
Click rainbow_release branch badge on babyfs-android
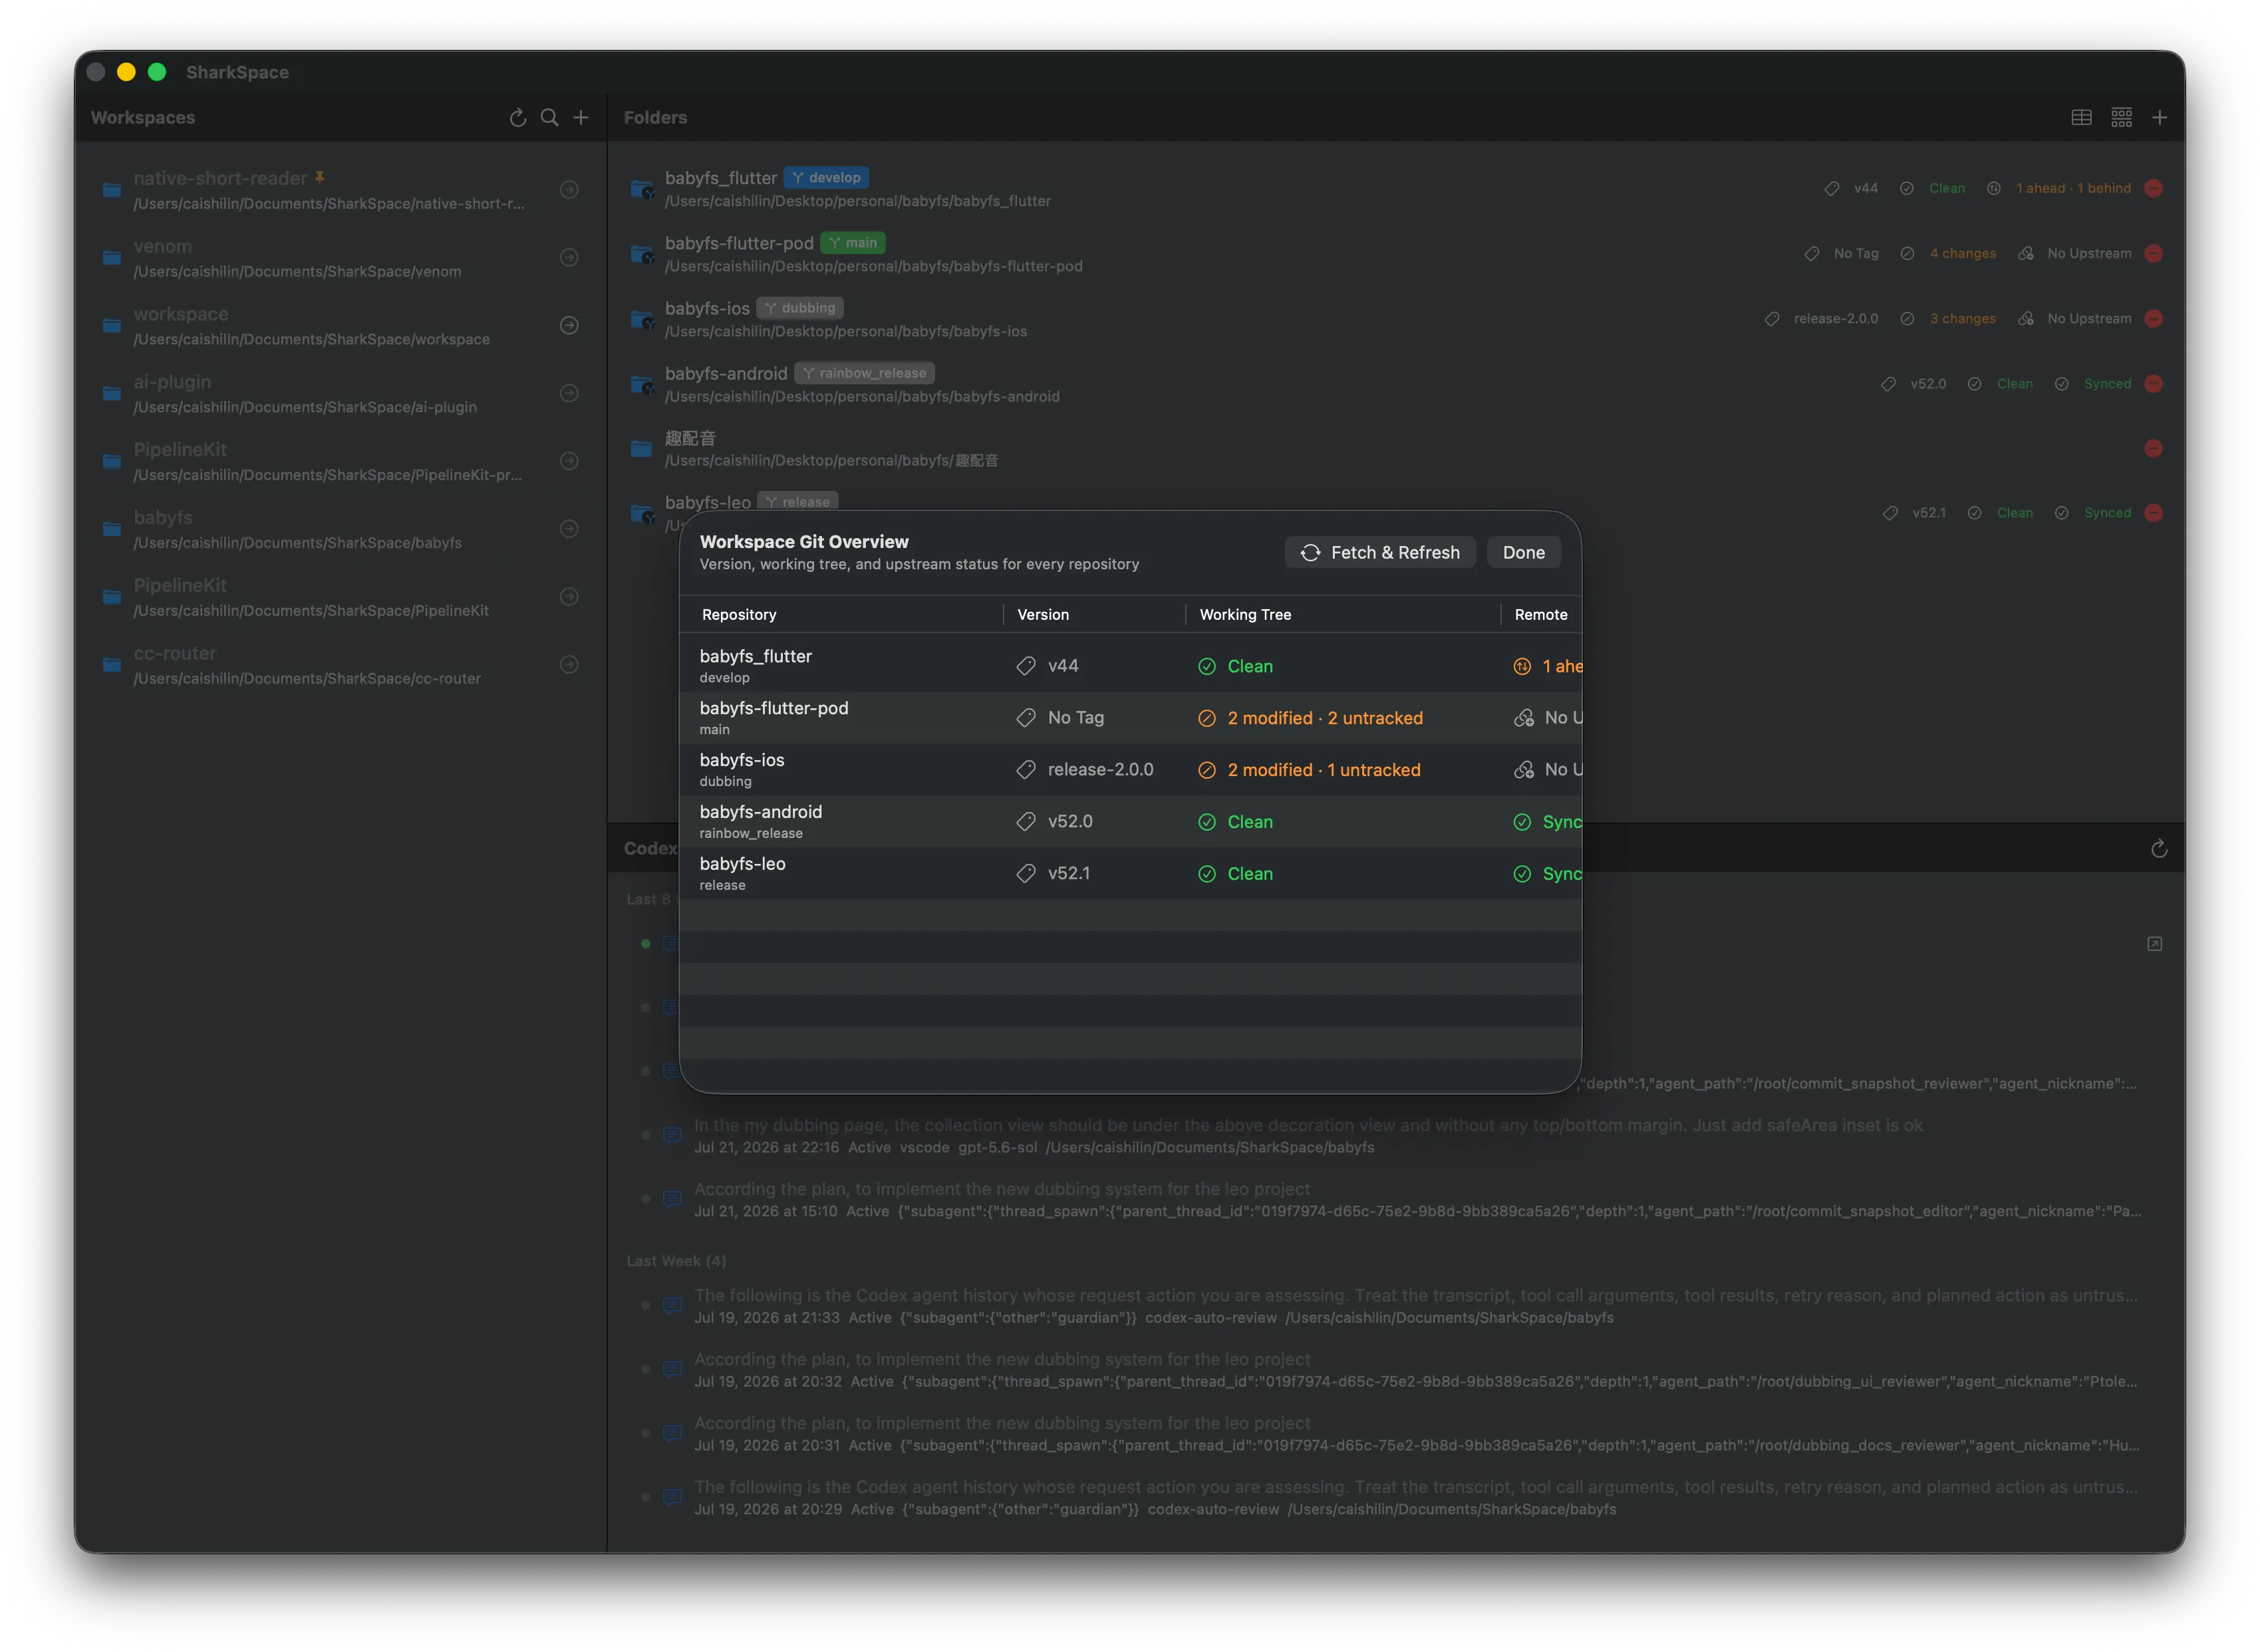865,373
